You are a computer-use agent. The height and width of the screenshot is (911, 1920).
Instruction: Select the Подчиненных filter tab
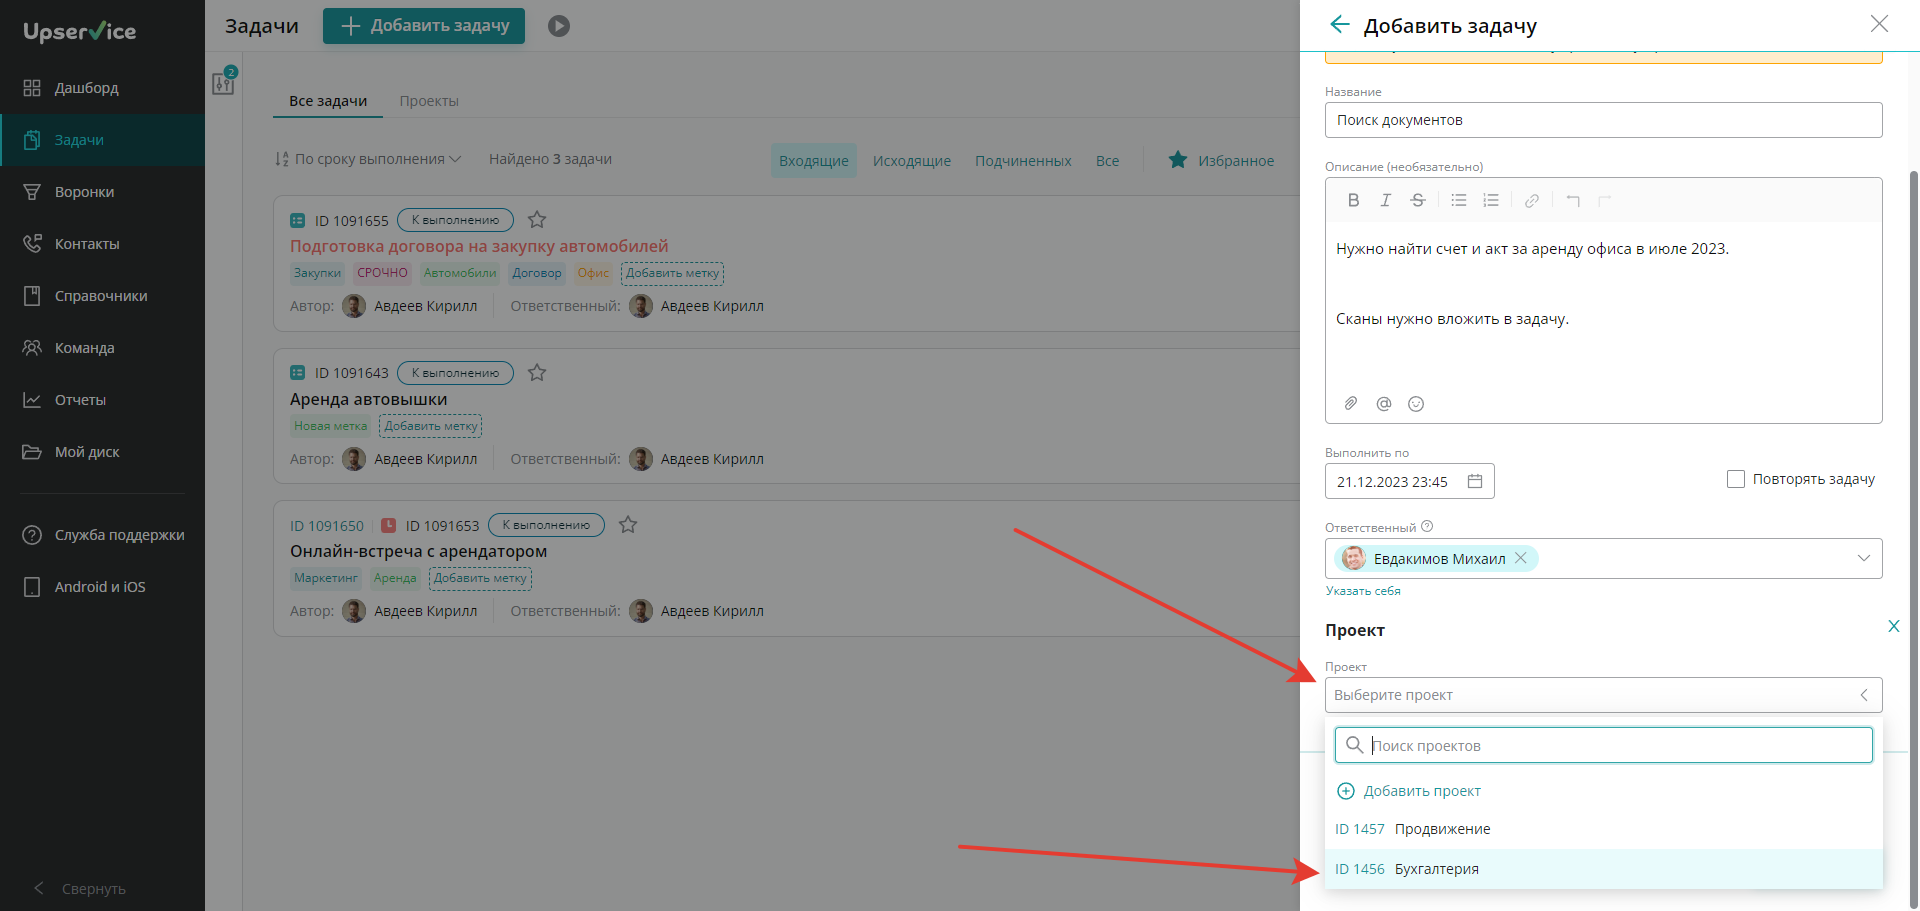(x=1023, y=161)
